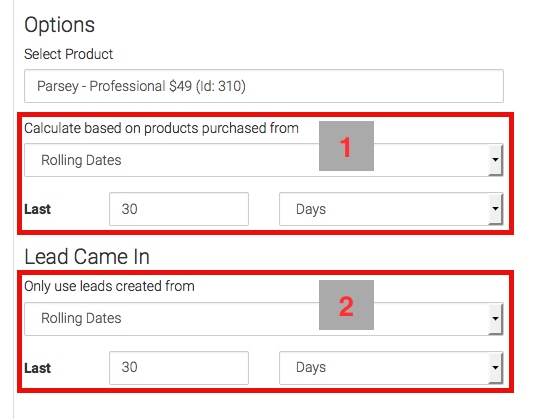Click arrow on purchases Days dropdown

click(x=495, y=209)
